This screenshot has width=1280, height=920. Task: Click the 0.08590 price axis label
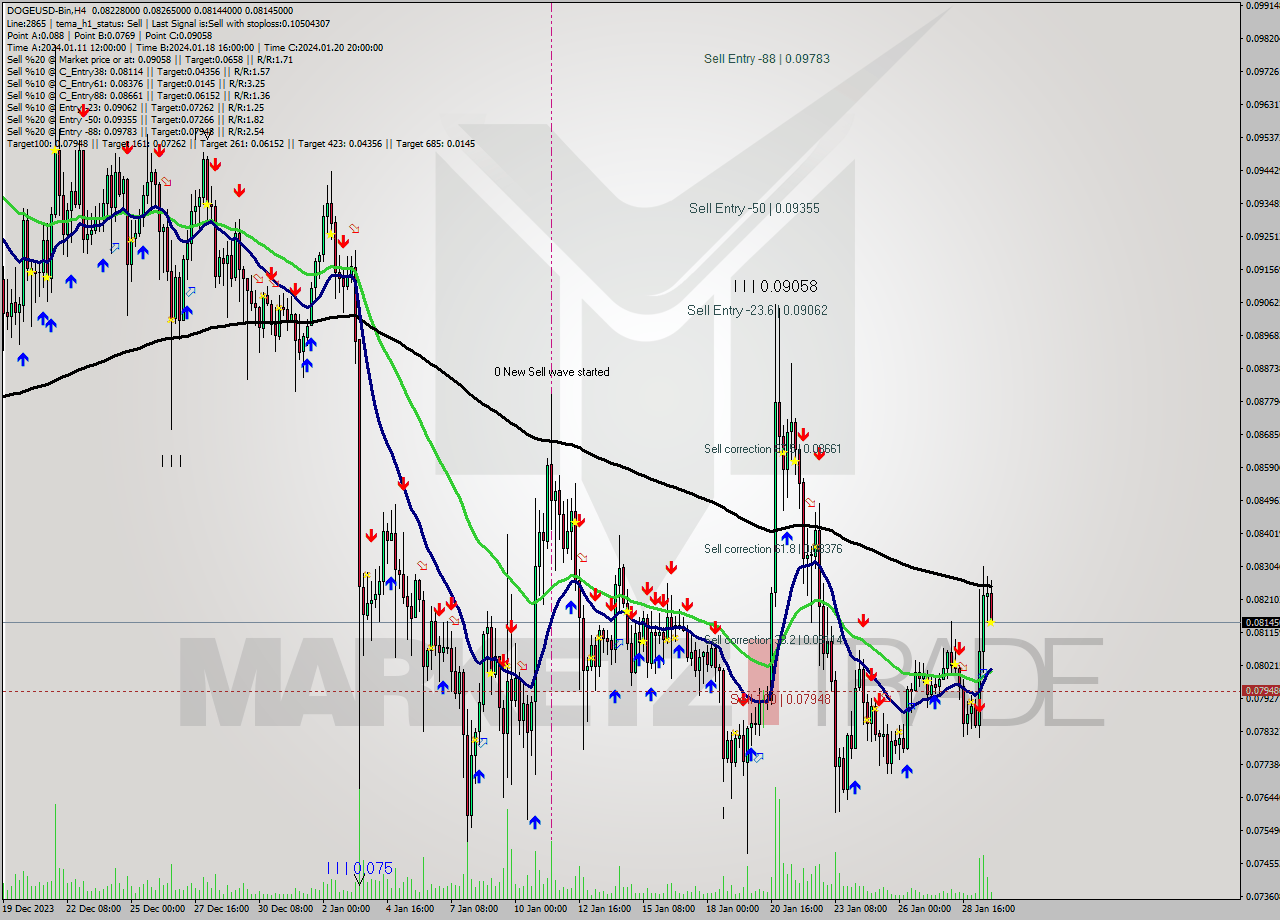[1262, 467]
